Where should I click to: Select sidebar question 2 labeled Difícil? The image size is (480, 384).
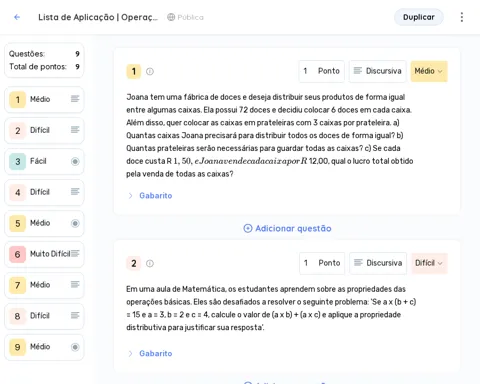(44, 130)
